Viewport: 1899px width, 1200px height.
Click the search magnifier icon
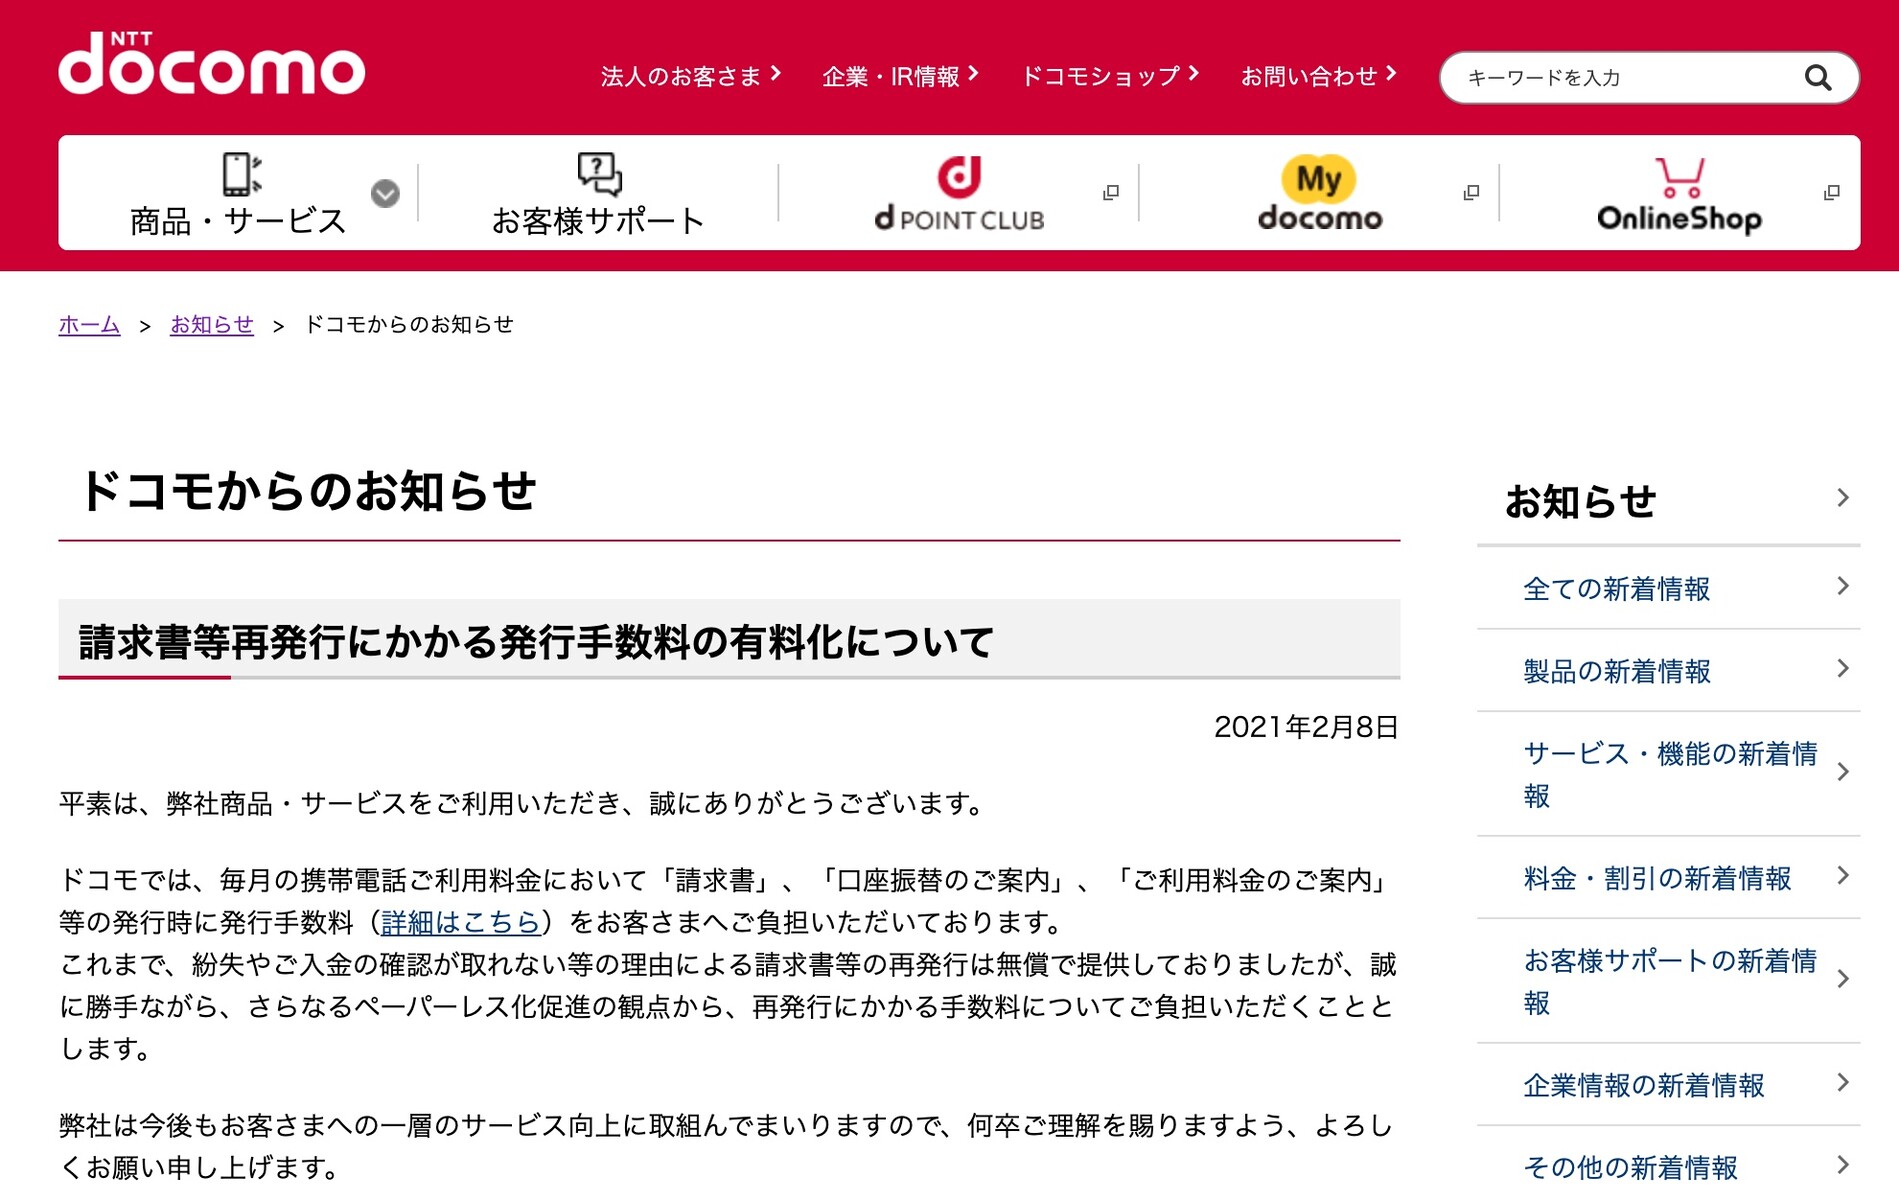tap(1816, 78)
